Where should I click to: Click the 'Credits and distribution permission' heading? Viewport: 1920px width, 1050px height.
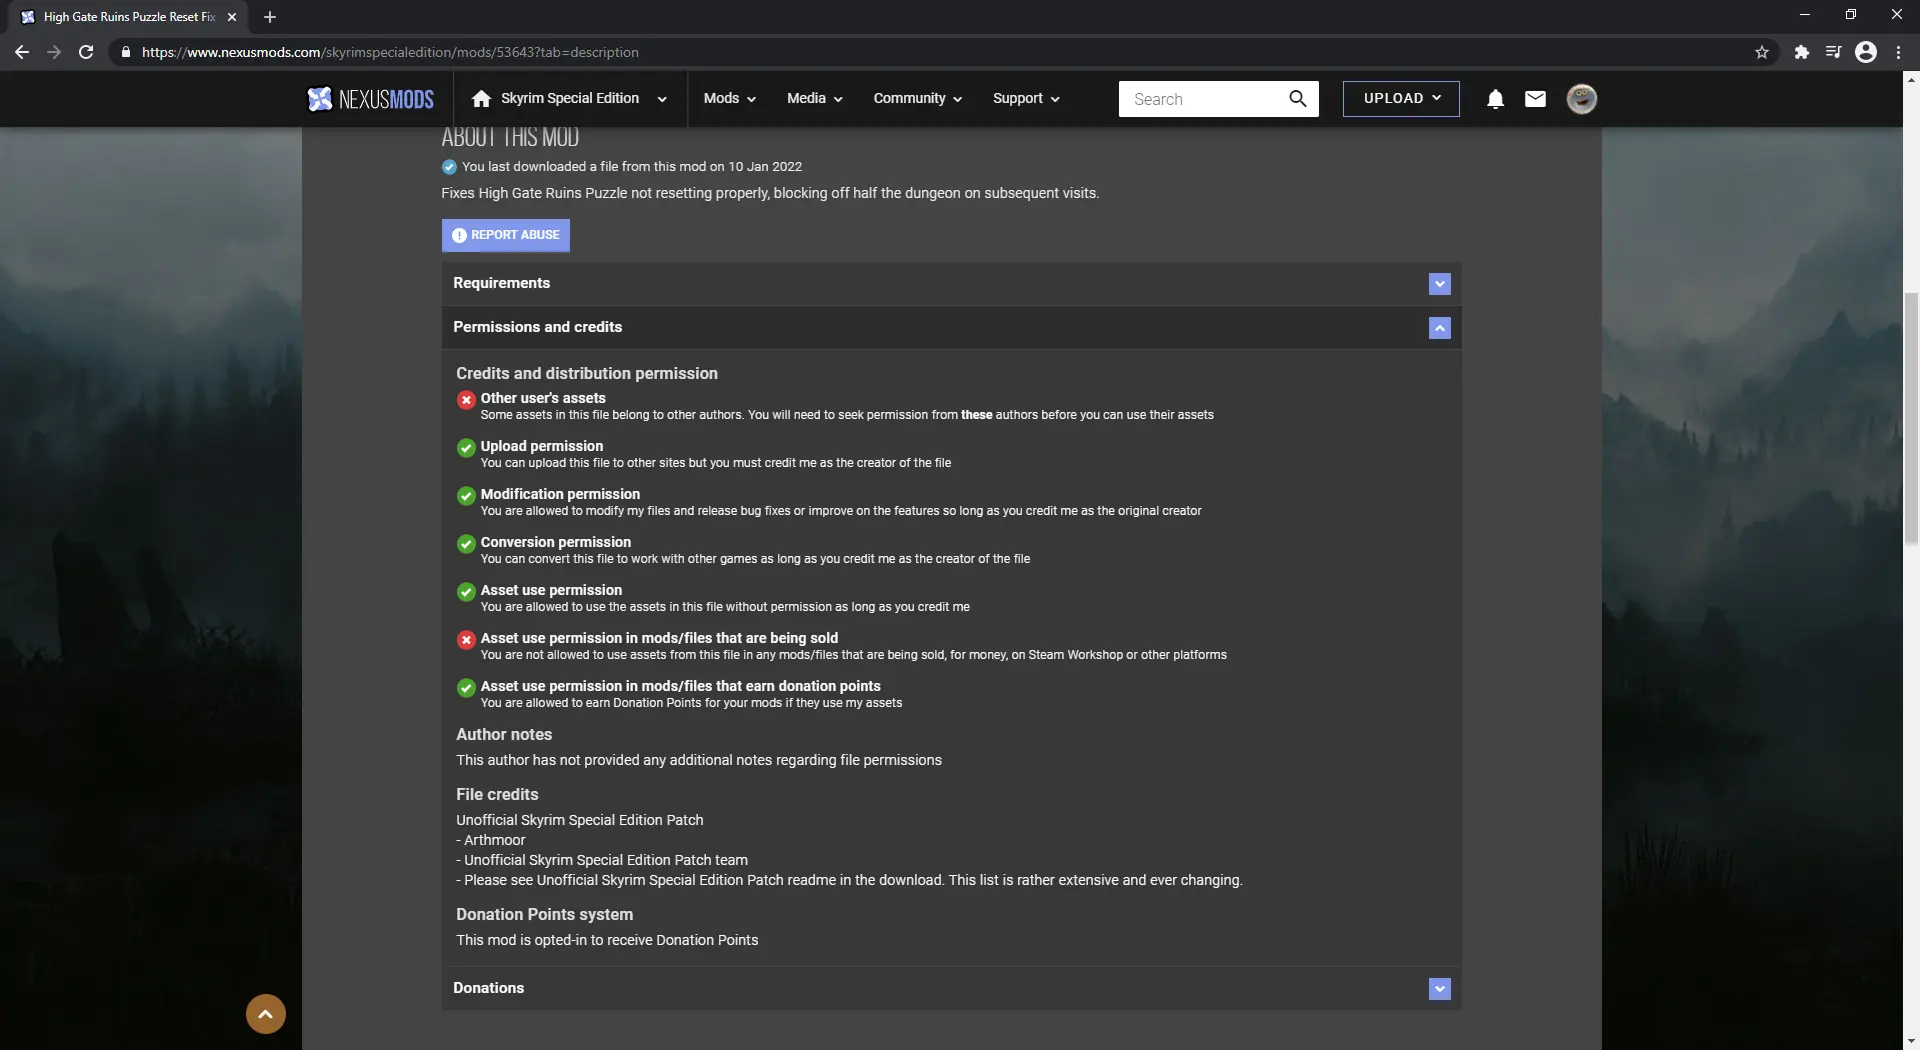[x=587, y=373]
